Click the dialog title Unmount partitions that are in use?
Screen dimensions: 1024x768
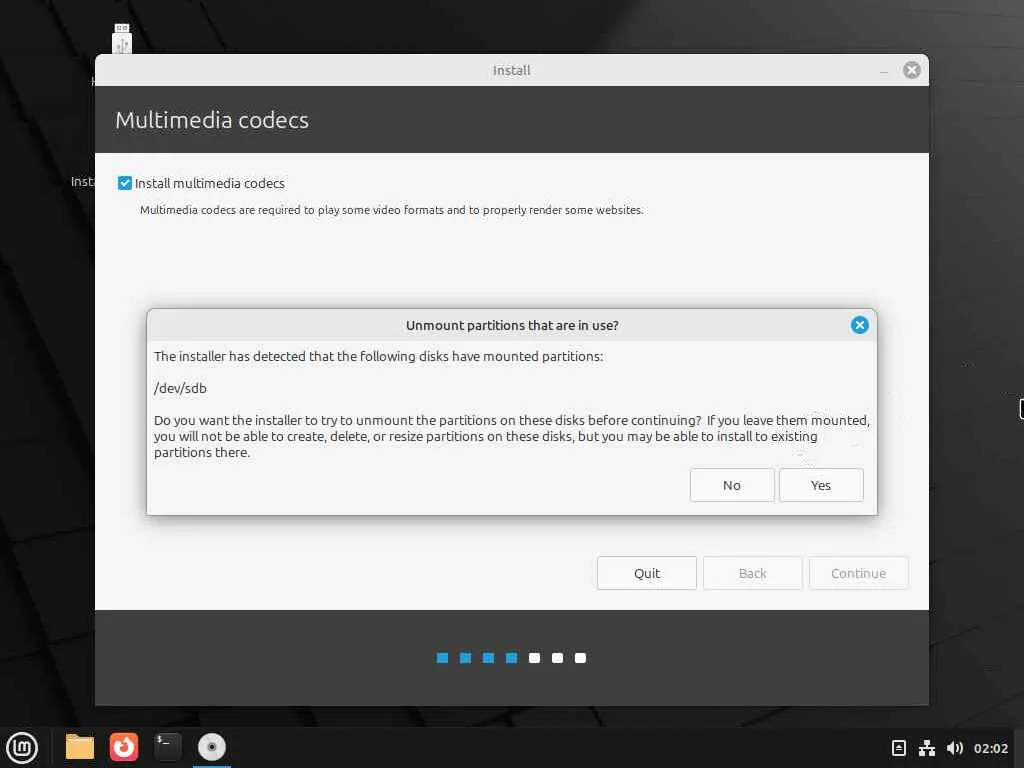(x=512, y=325)
